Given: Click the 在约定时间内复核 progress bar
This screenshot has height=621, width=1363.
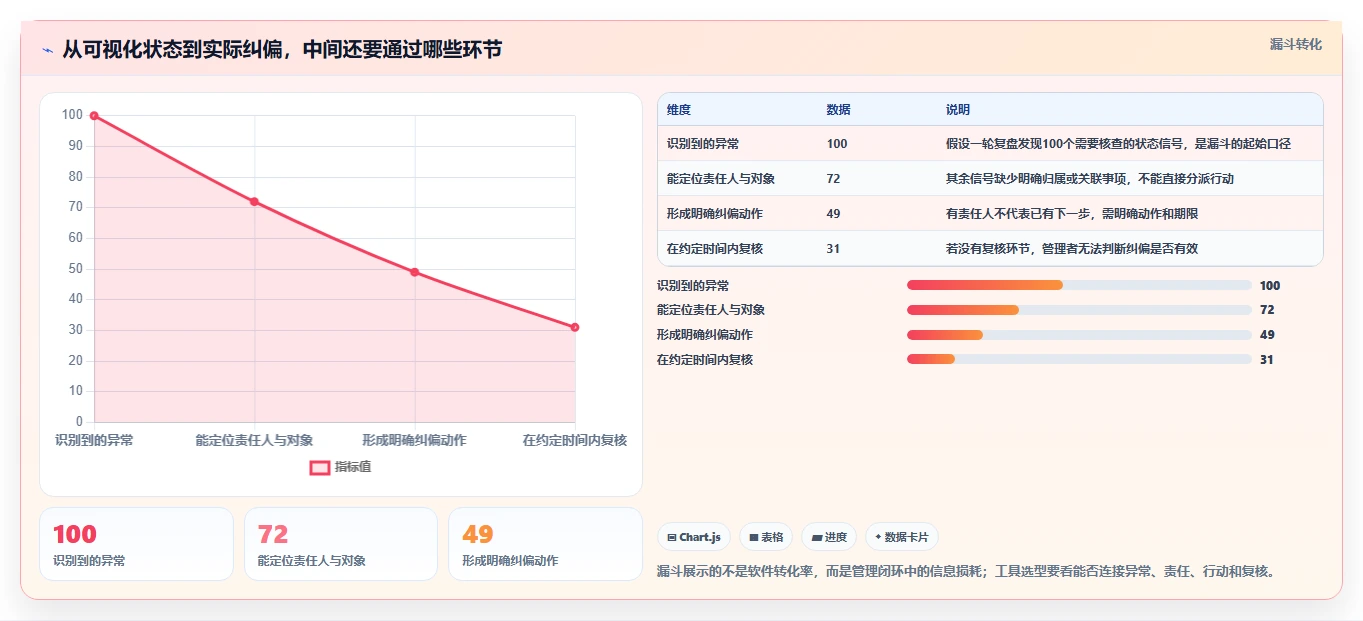Looking at the screenshot, I should 1079,359.
